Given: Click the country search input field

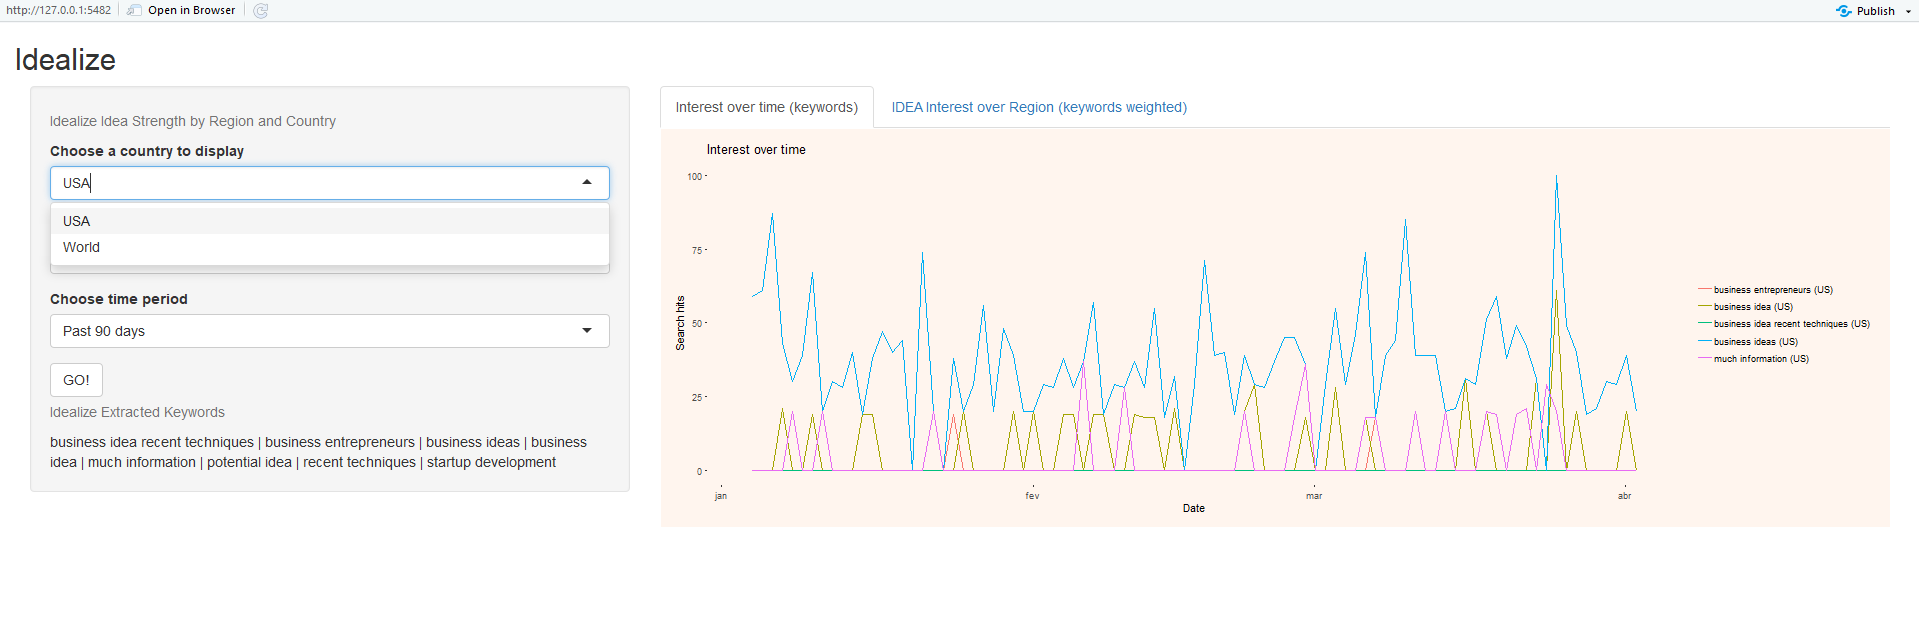Looking at the screenshot, I should point(310,183).
